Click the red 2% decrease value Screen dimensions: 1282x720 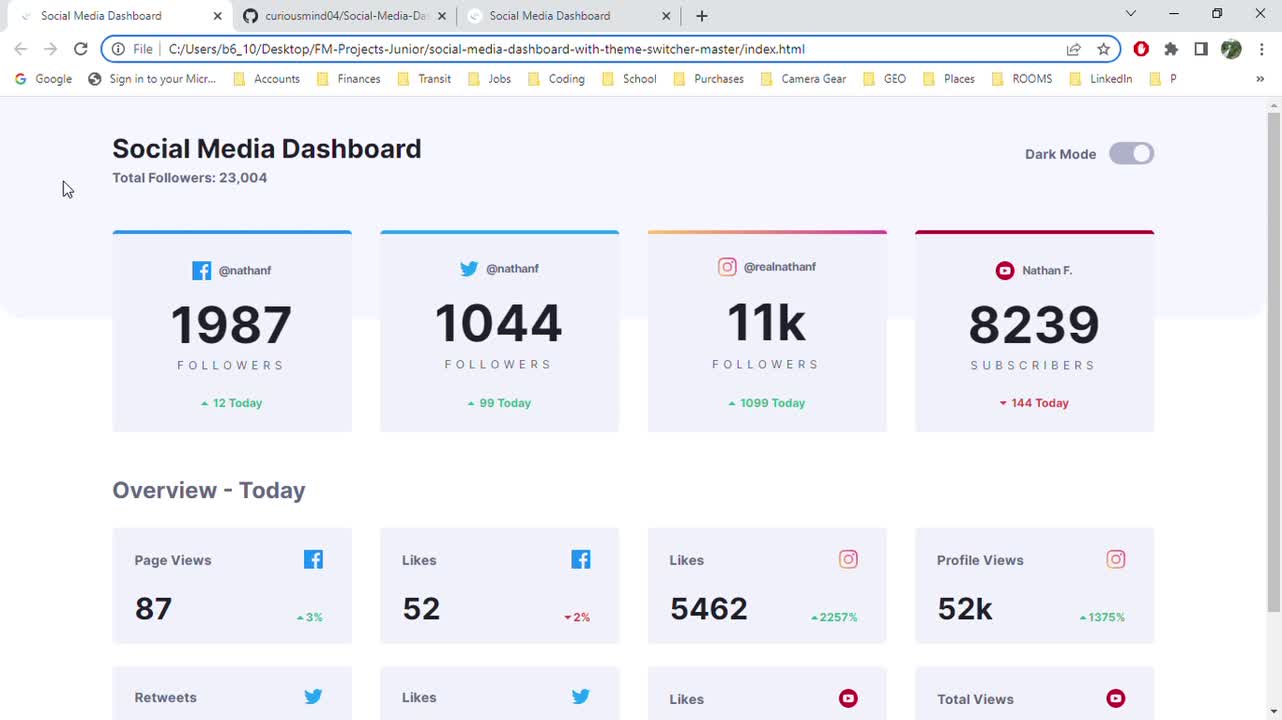pos(577,617)
